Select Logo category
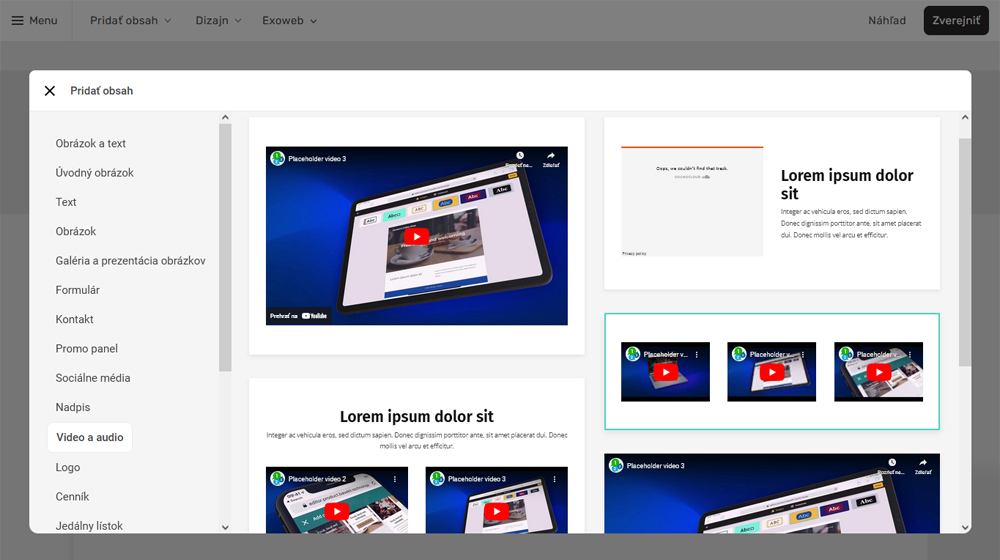Viewport: 1000px width, 560px height. point(68,468)
